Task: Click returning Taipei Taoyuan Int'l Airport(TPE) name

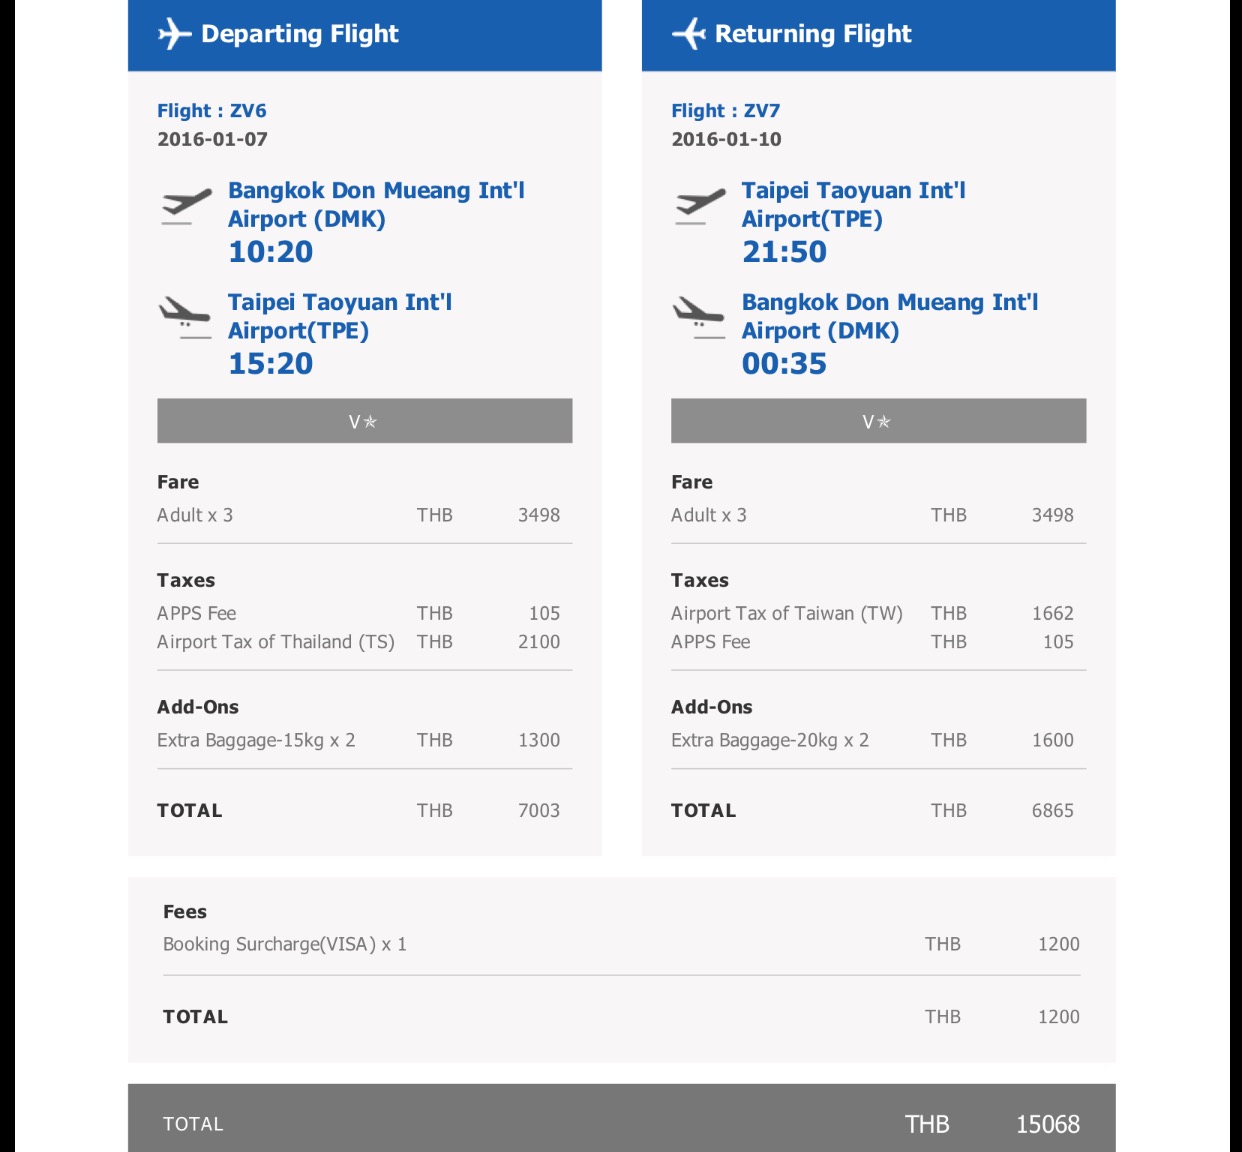Action: [853, 204]
